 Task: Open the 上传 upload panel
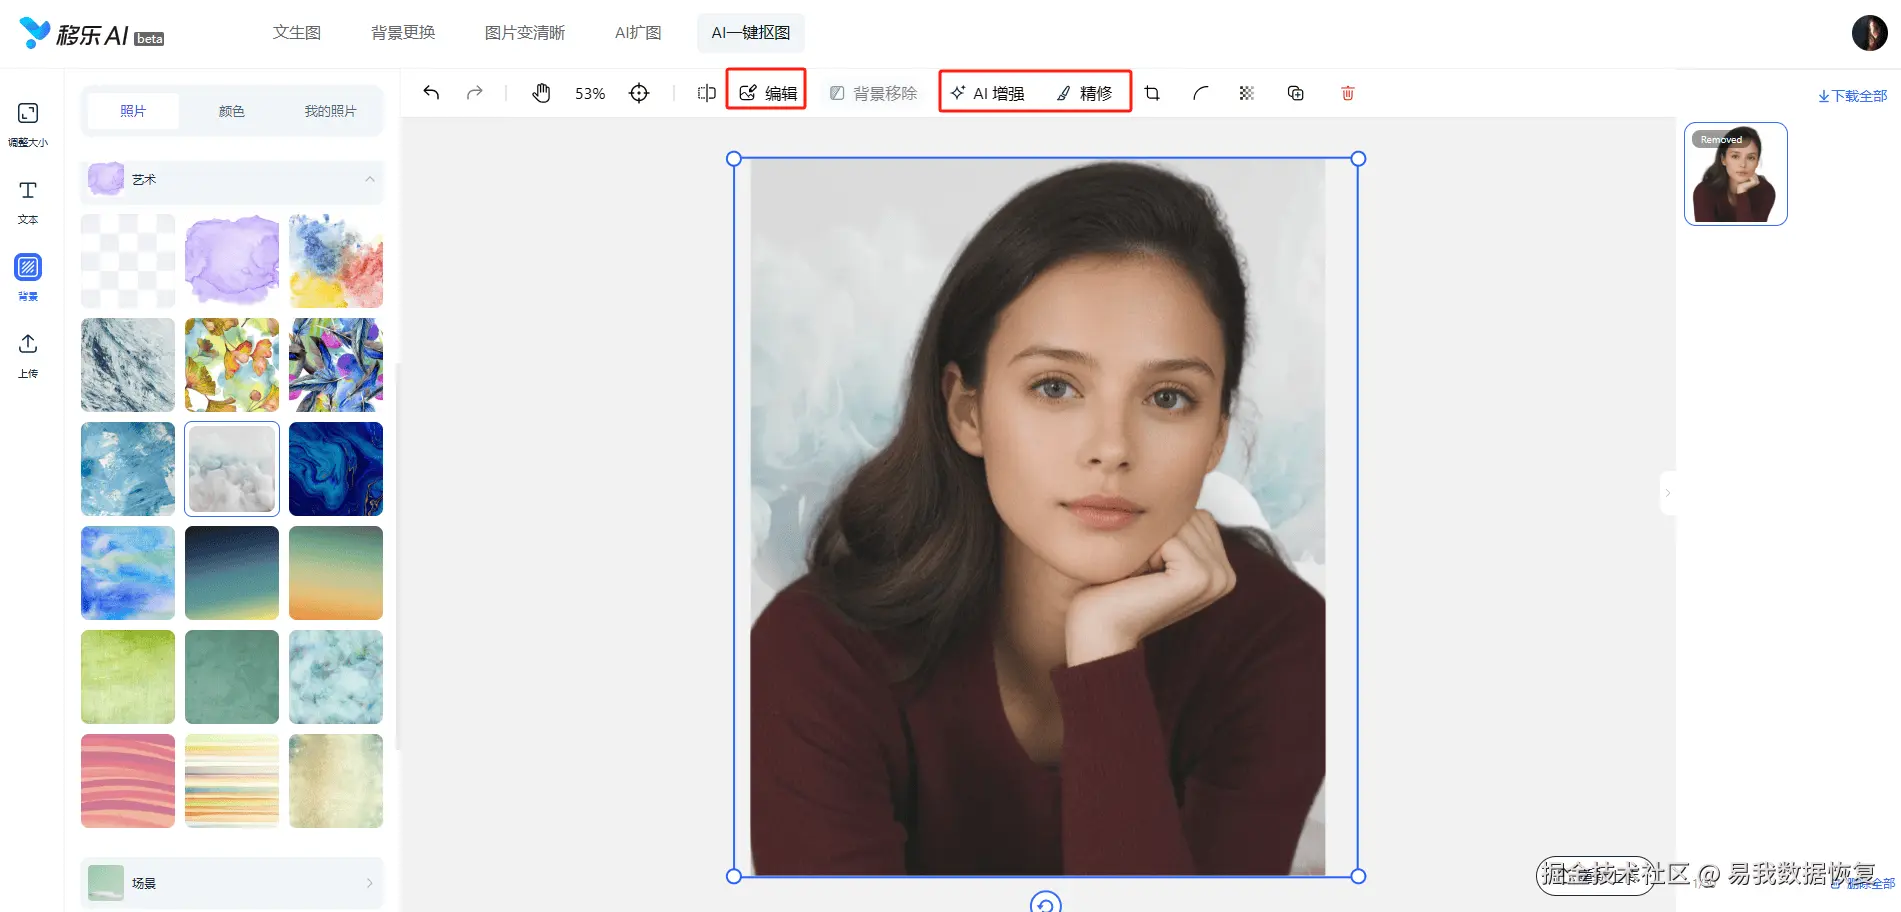coord(28,356)
